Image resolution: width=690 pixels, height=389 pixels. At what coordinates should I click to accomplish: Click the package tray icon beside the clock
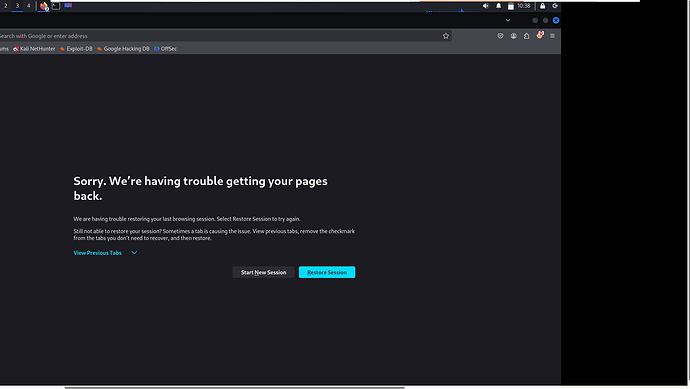pyautogui.click(x=510, y=6)
